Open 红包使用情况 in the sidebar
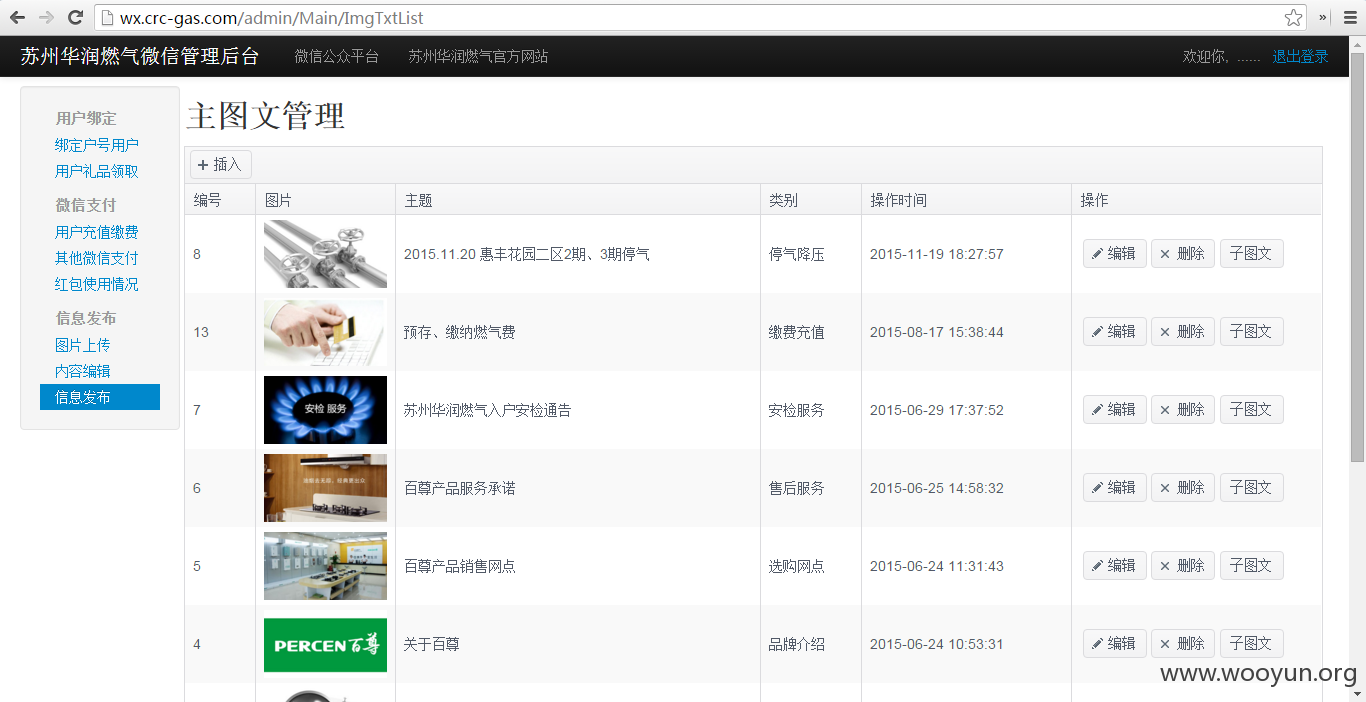This screenshot has width=1366, height=702. coord(97,284)
